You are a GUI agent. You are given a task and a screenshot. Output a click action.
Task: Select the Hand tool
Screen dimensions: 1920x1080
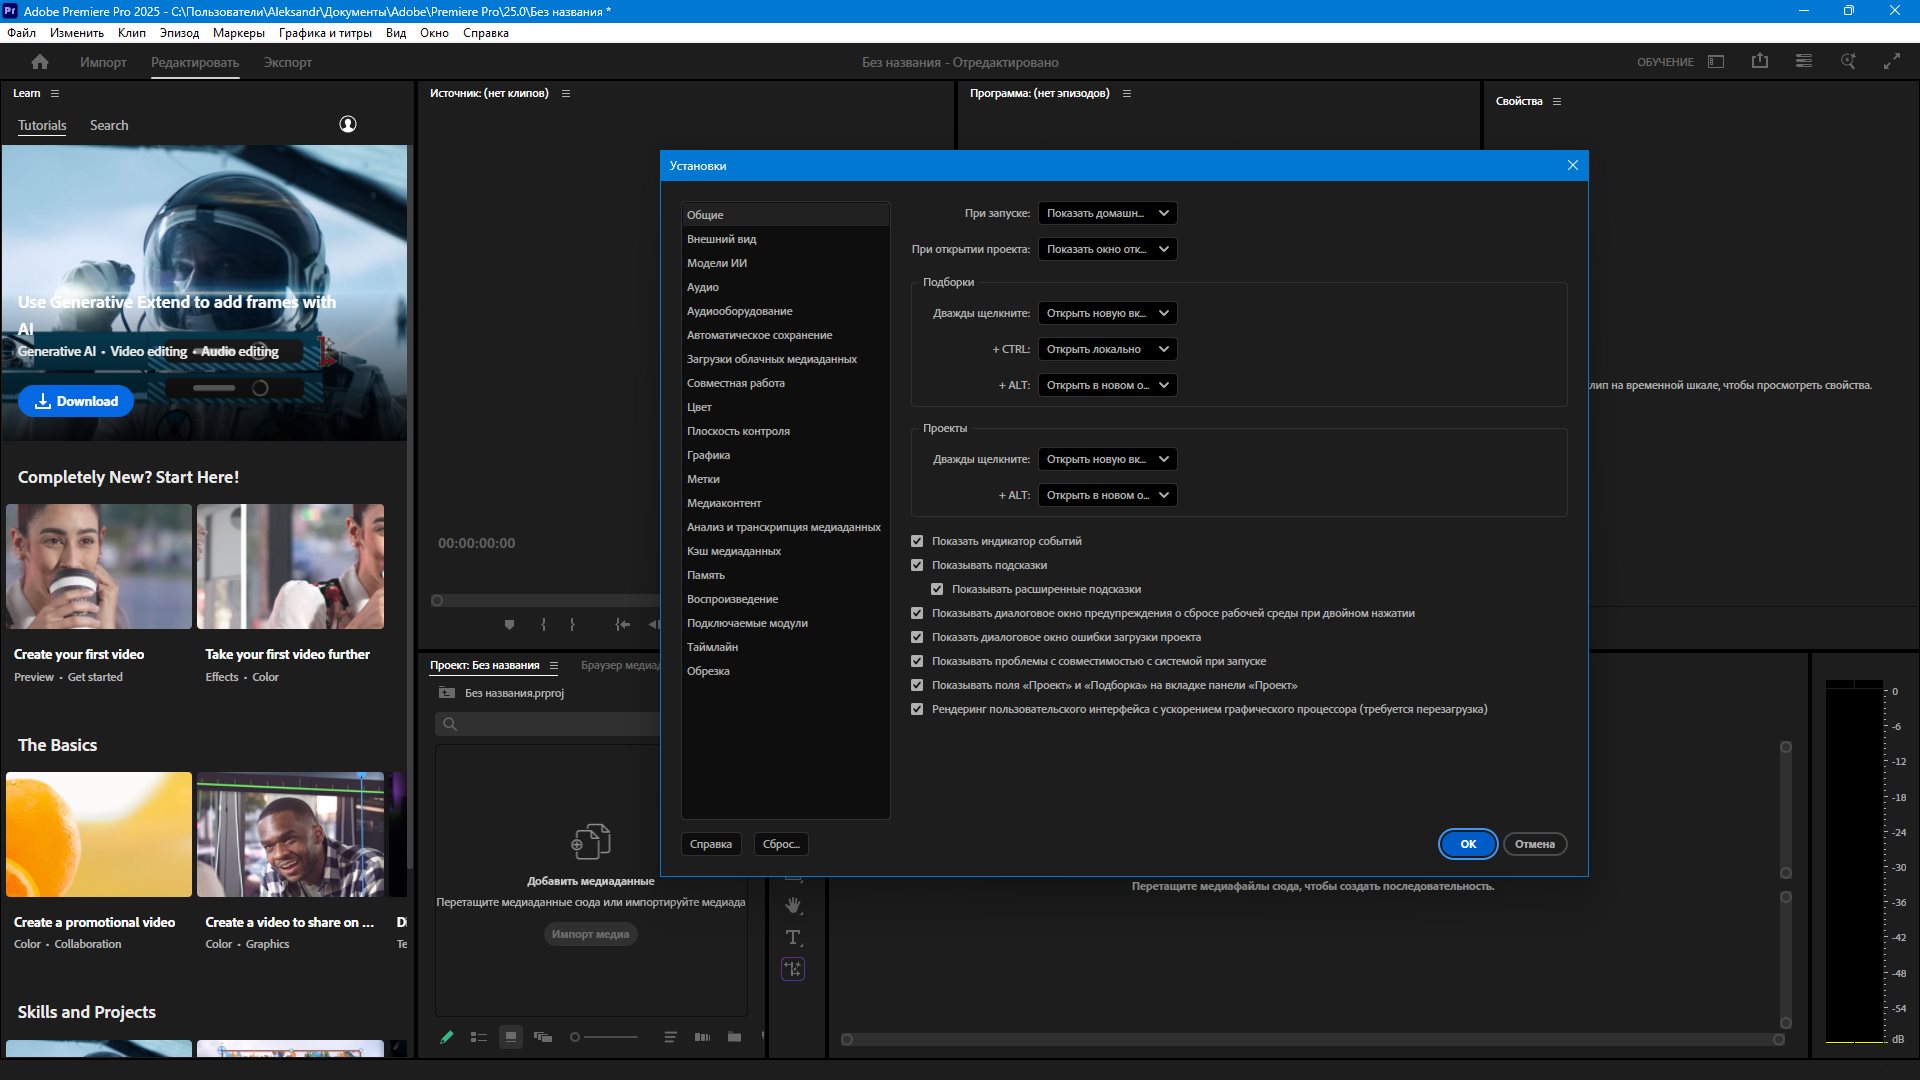click(x=793, y=905)
